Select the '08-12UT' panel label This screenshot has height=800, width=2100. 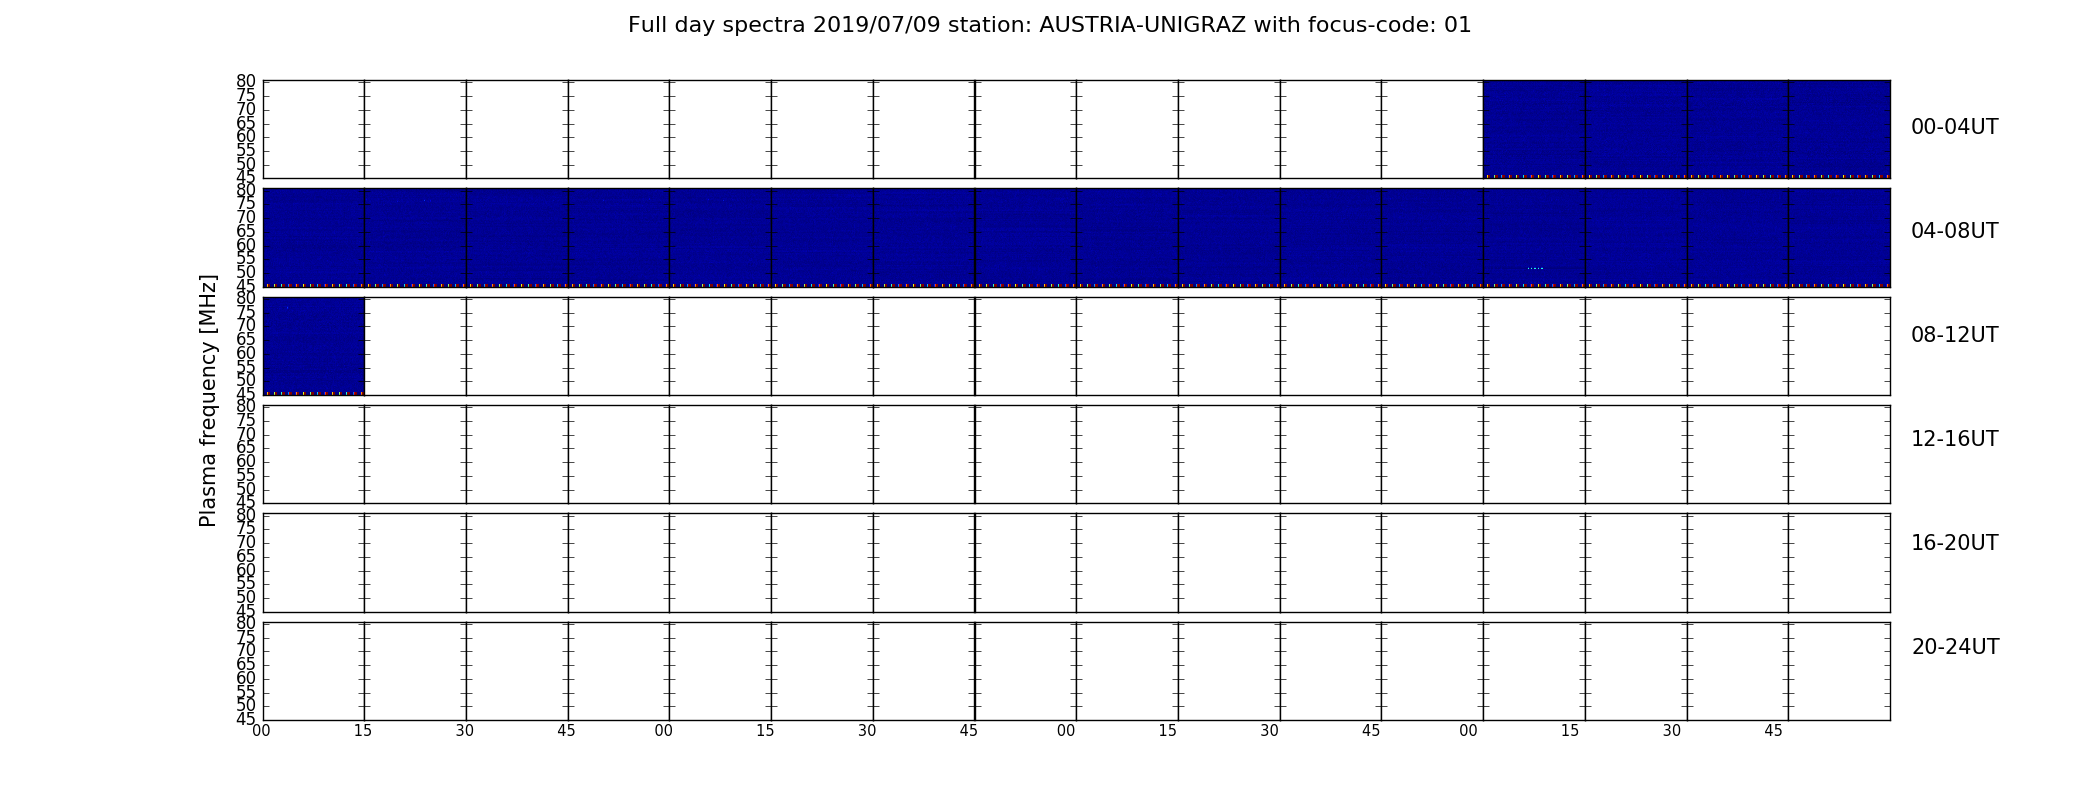point(1955,335)
